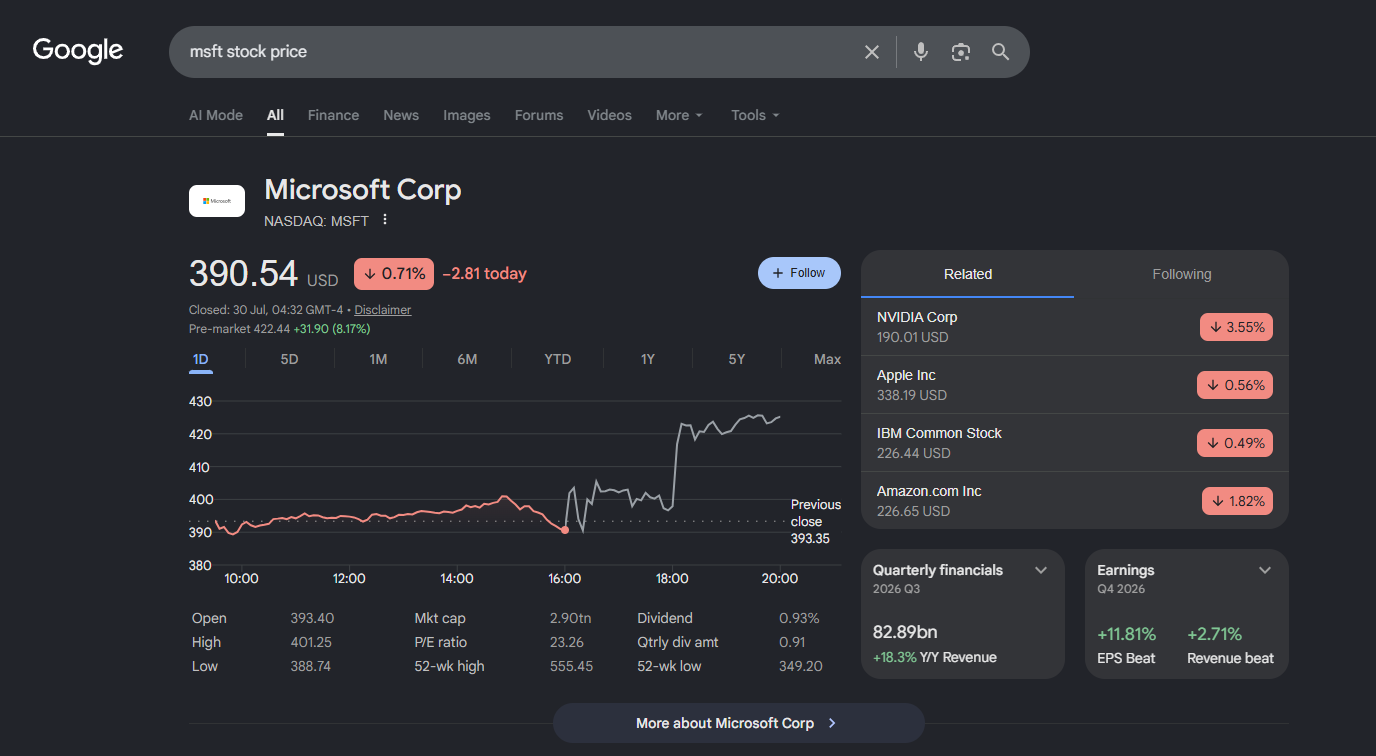
Task: Click Apple's 0.56% change badge
Action: pos(1235,385)
